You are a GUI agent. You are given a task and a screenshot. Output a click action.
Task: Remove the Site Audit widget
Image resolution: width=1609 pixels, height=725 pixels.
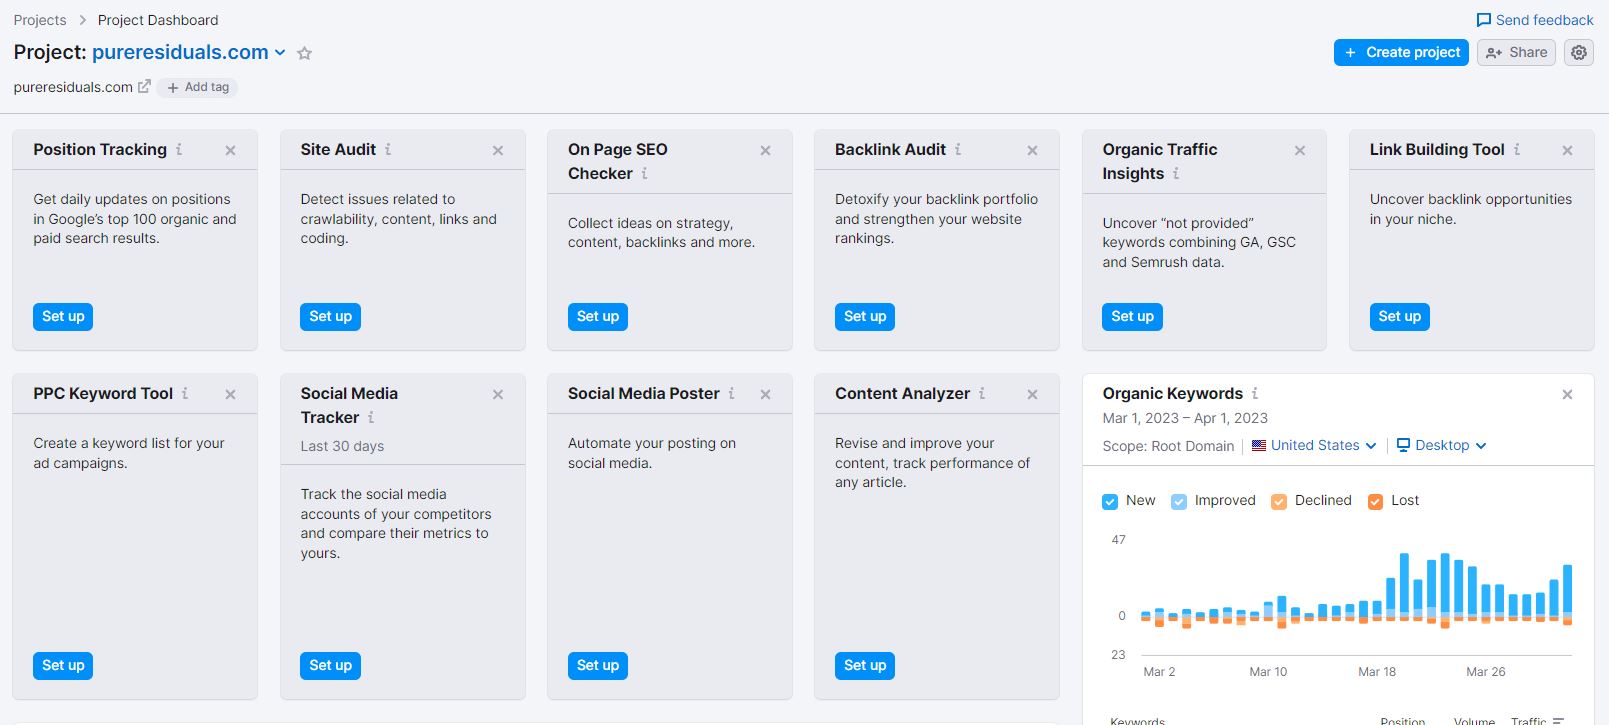pos(498,151)
